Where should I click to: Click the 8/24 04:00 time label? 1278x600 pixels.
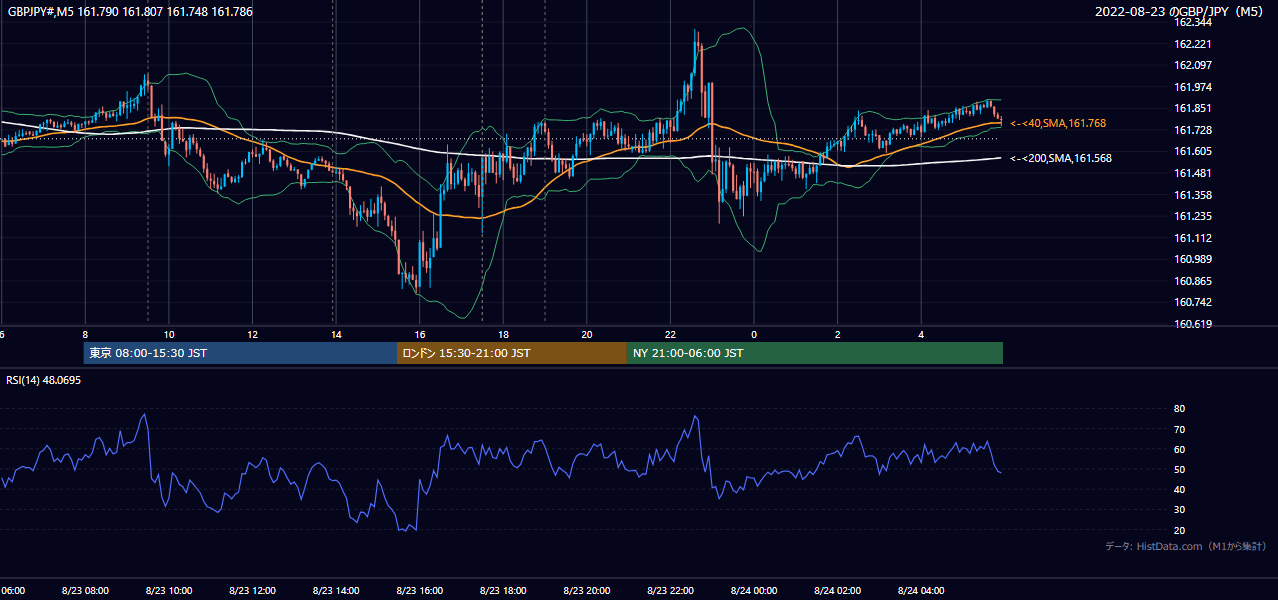[921, 591]
